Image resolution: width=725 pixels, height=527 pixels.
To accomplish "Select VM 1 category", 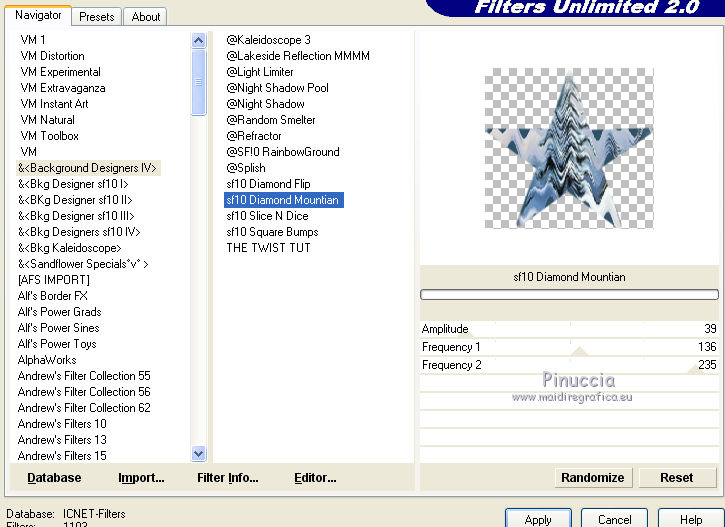I will (x=33, y=40).
